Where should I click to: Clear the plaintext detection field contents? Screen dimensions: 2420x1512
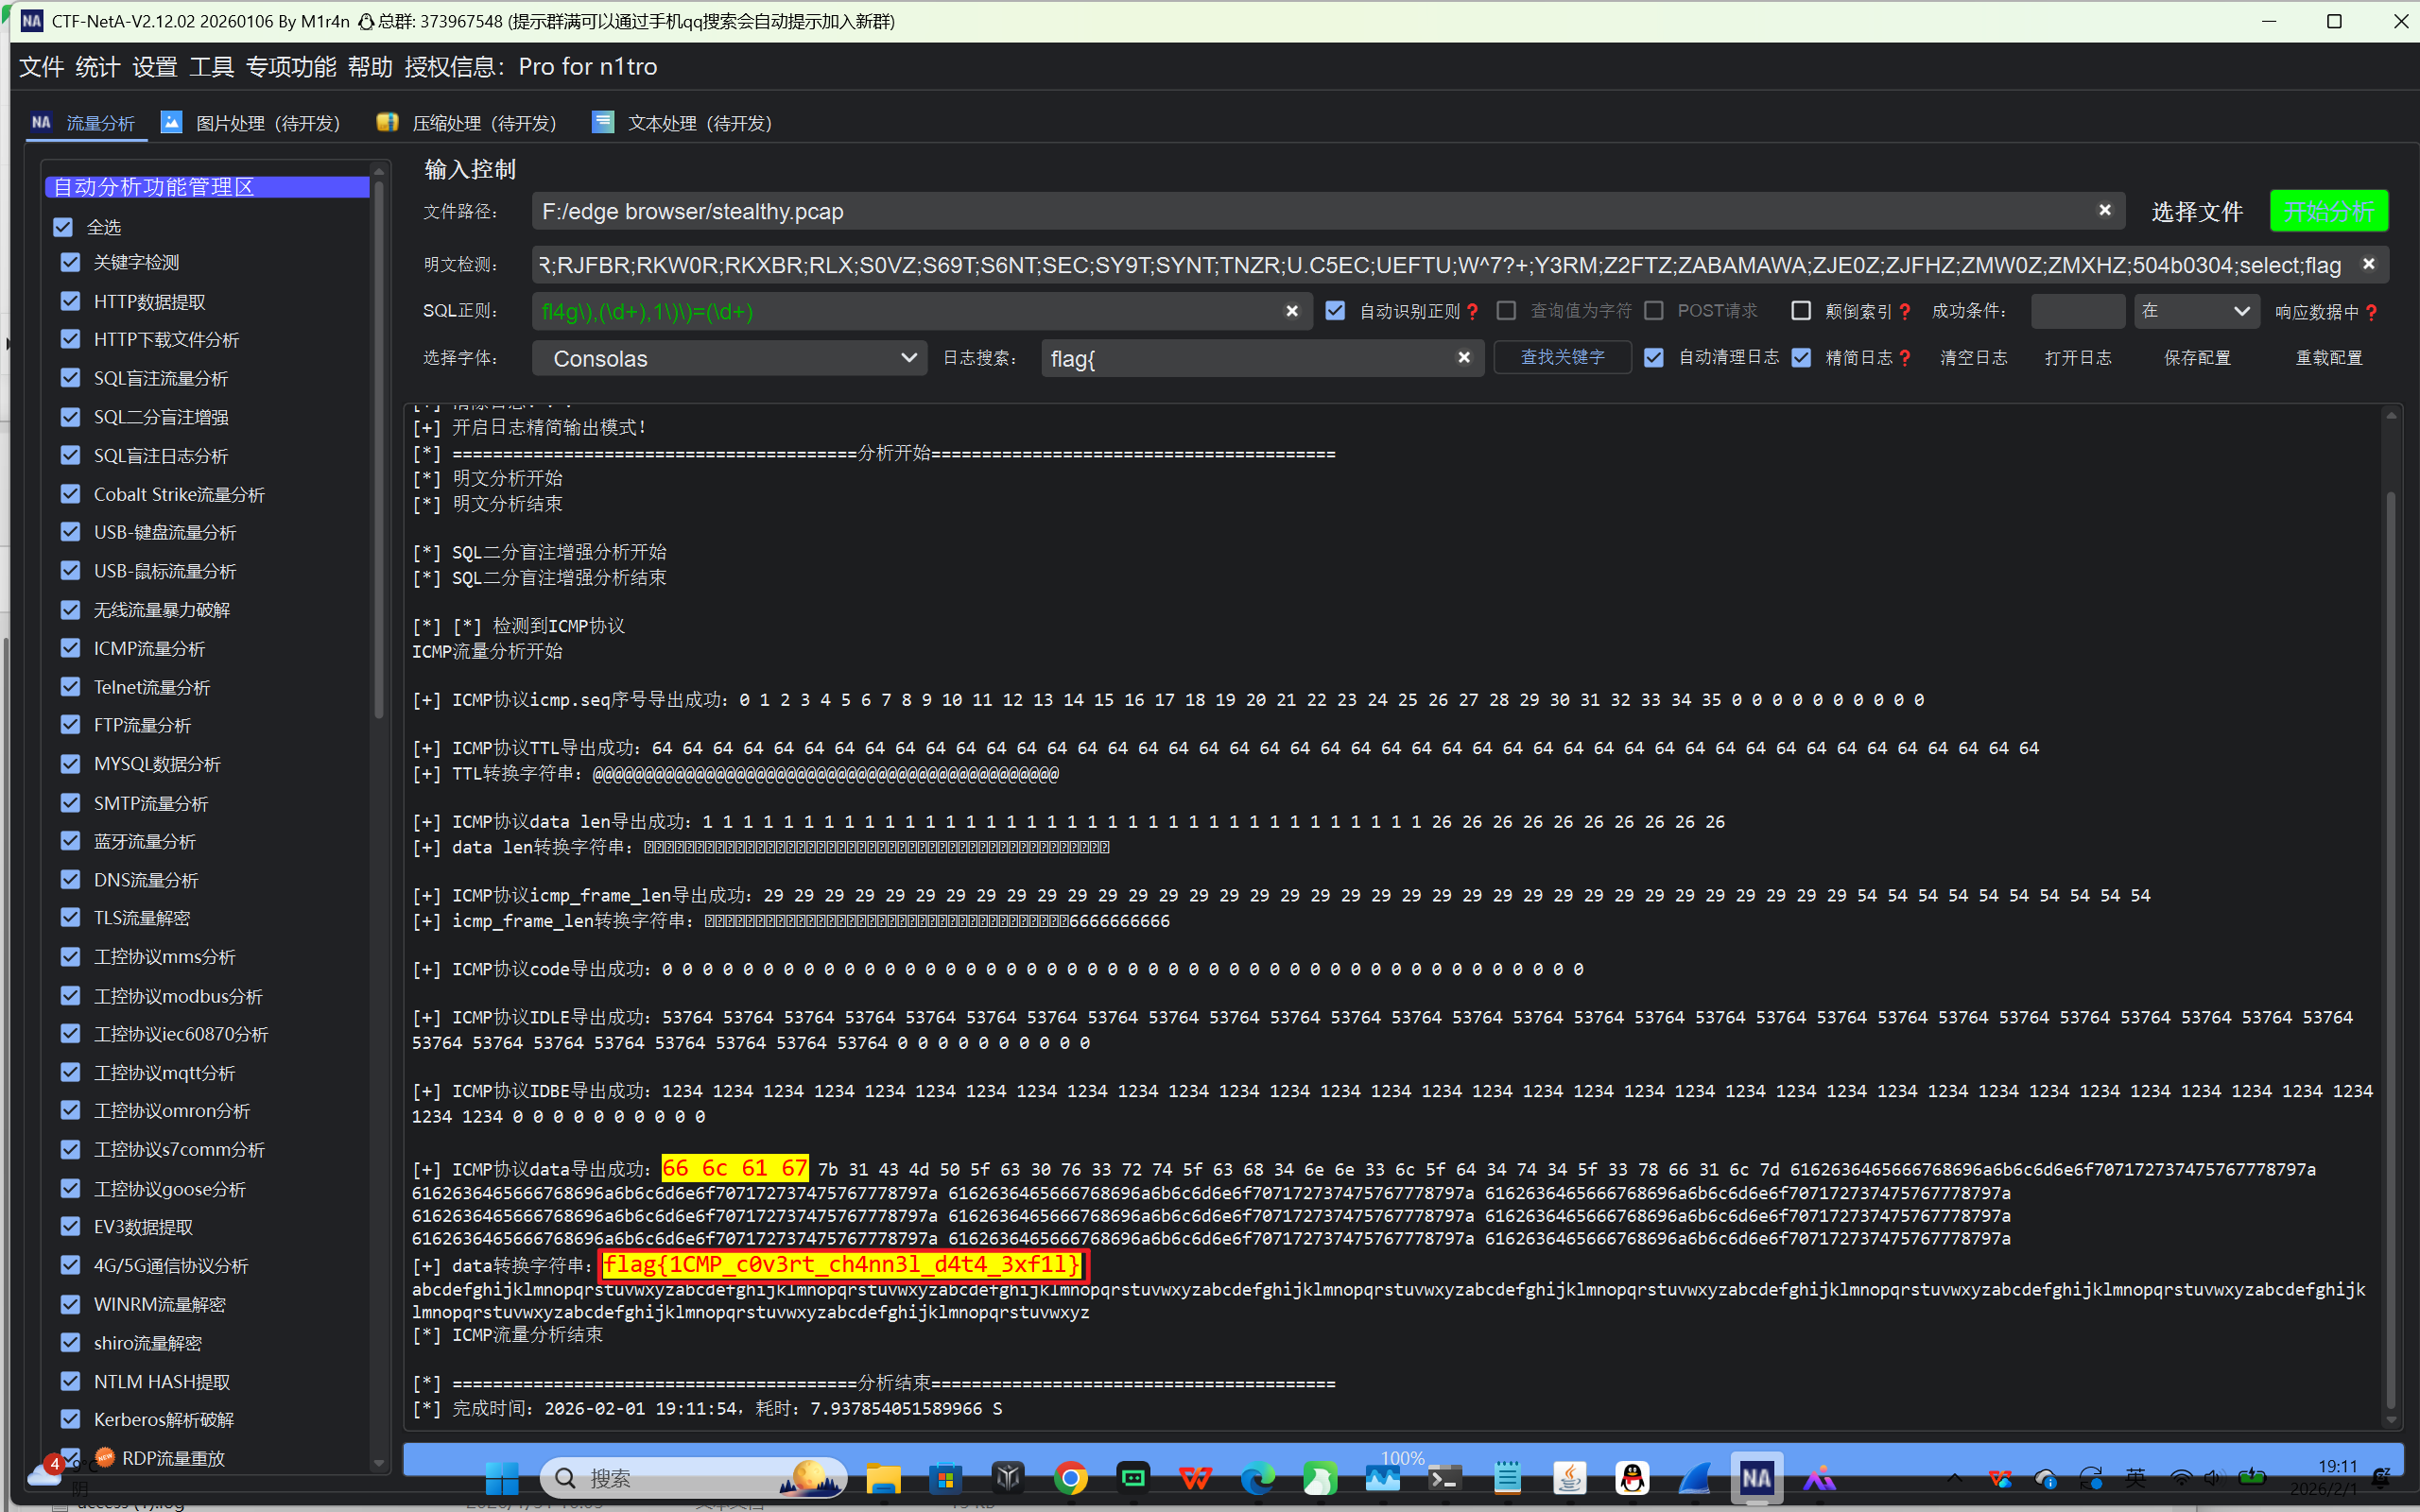tap(2368, 264)
